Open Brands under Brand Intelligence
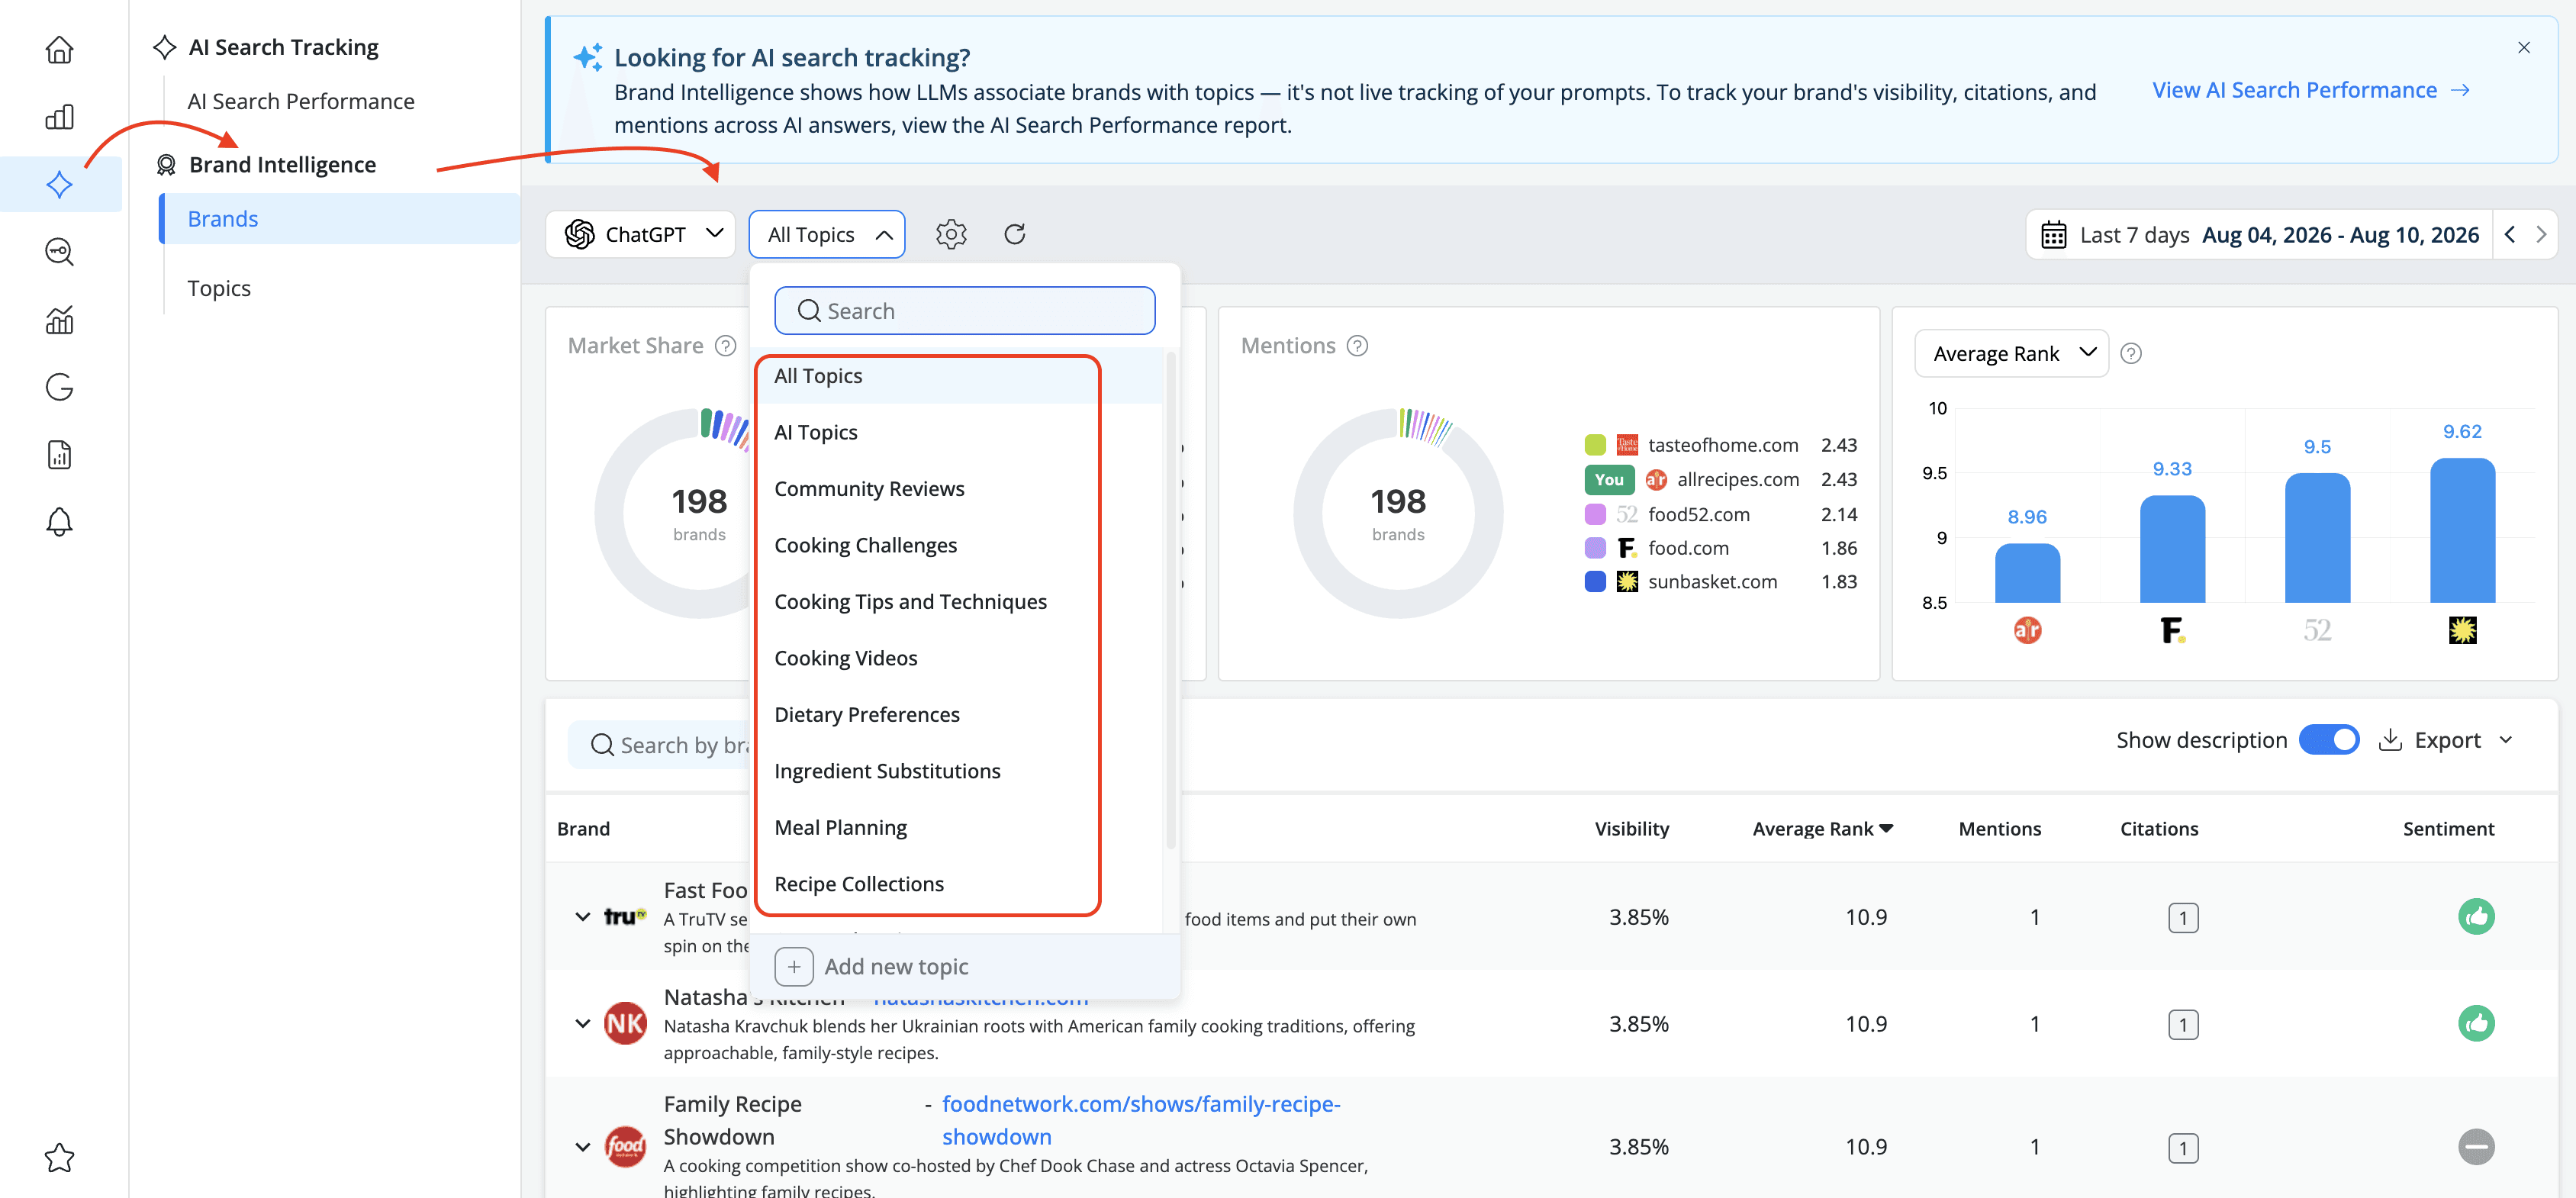Viewport: 2576px width, 1198px height. pos(340,219)
